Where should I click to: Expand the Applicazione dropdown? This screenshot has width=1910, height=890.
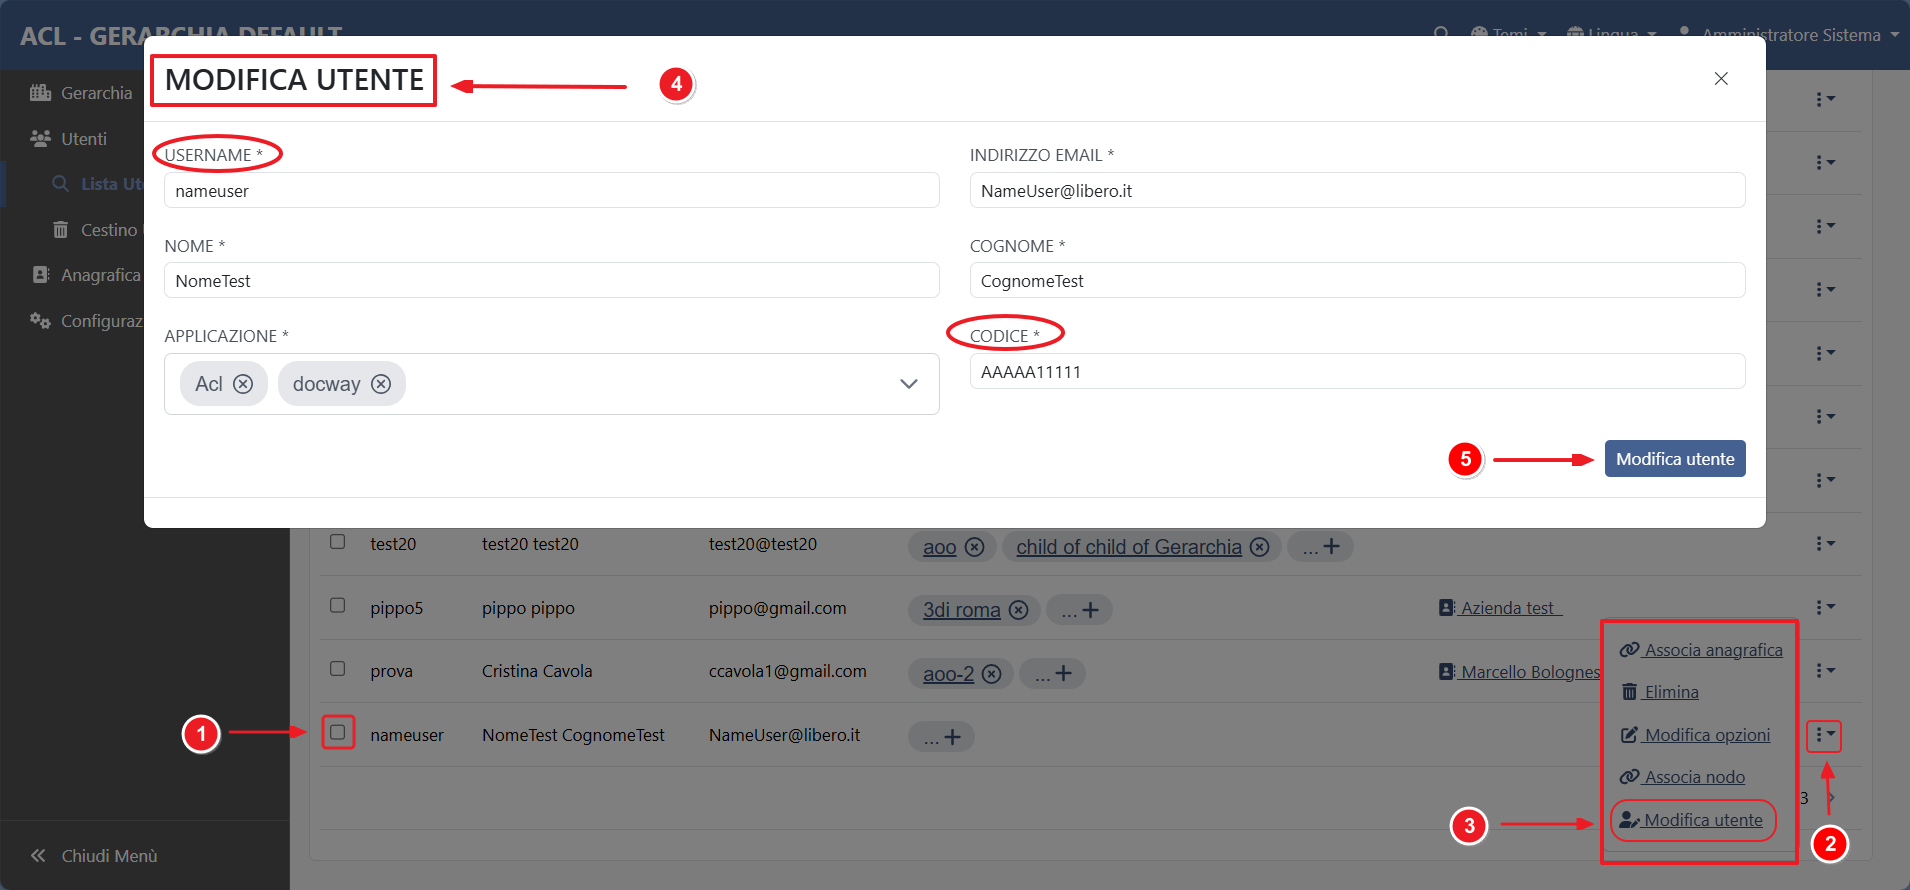[x=908, y=384]
